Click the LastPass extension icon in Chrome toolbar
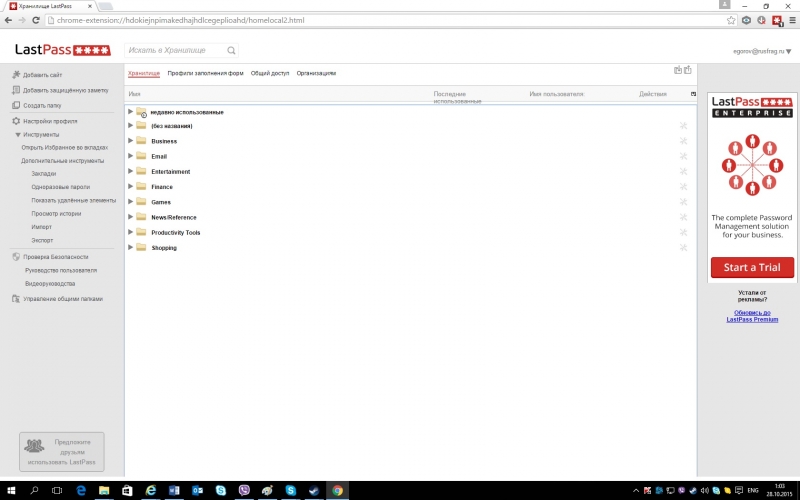This screenshot has height=500, width=800. coord(777,20)
